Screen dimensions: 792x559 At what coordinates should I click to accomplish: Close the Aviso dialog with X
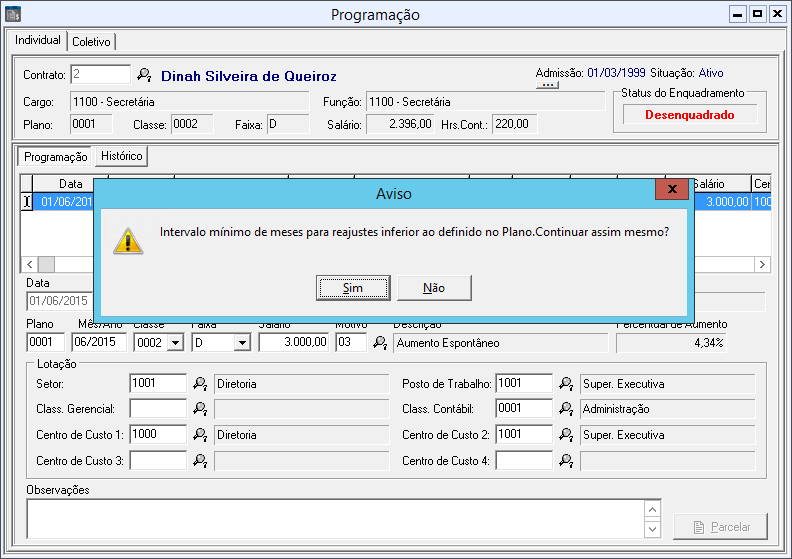click(x=672, y=190)
